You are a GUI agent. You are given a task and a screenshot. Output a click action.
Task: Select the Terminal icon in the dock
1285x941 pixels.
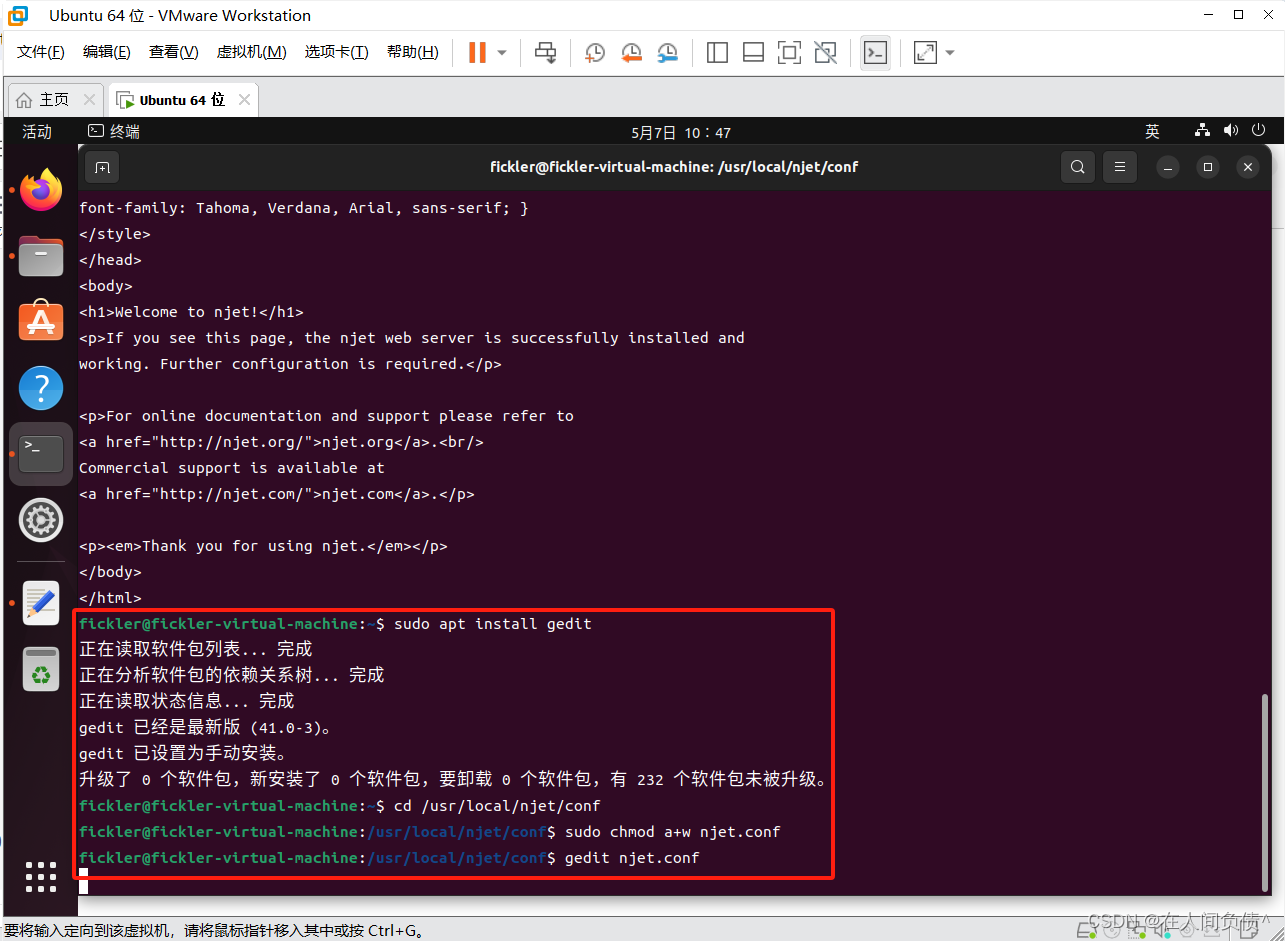(x=41, y=454)
